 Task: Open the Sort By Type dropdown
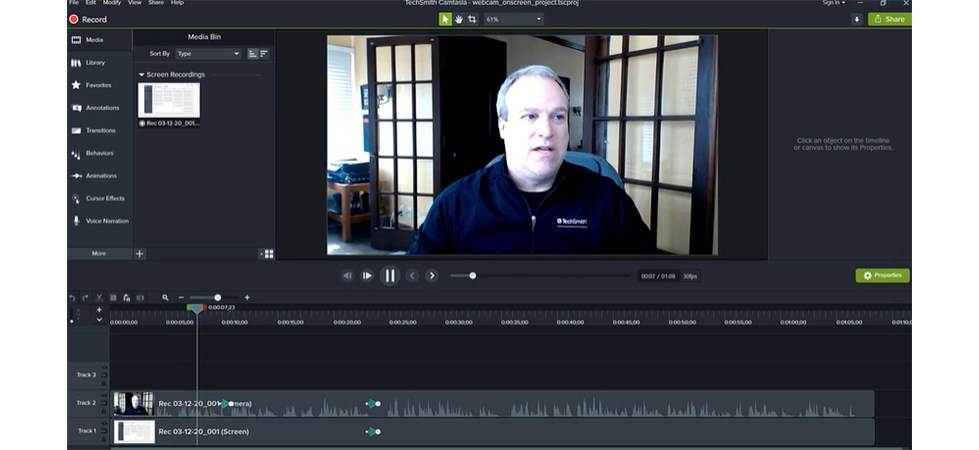[x=208, y=54]
